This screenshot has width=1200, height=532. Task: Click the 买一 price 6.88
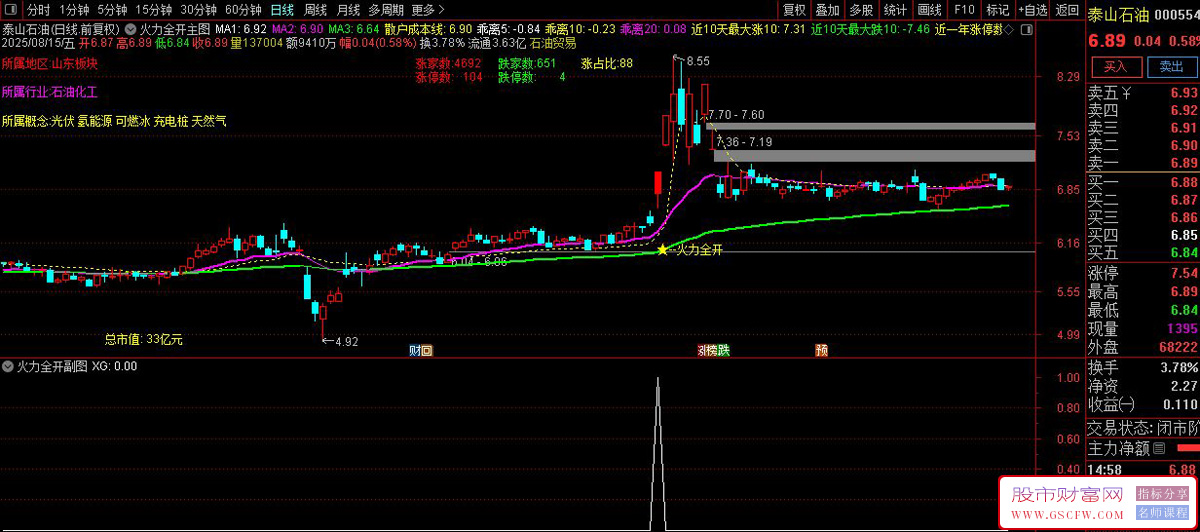(1183, 182)
